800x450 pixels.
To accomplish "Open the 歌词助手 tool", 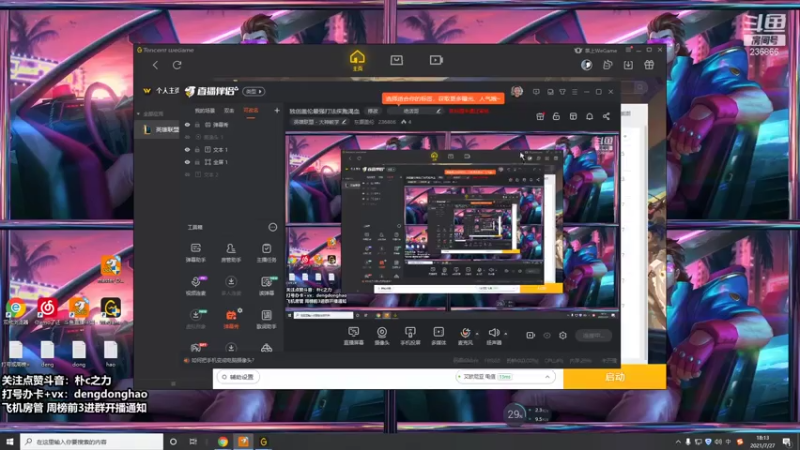I will (266, 318).
